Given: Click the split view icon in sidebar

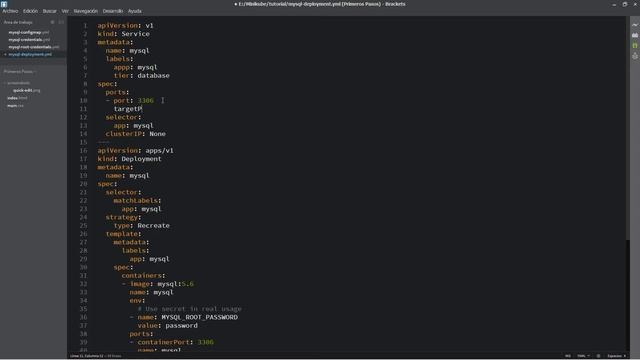Looking at the screenshot, I should coord(61,22).
